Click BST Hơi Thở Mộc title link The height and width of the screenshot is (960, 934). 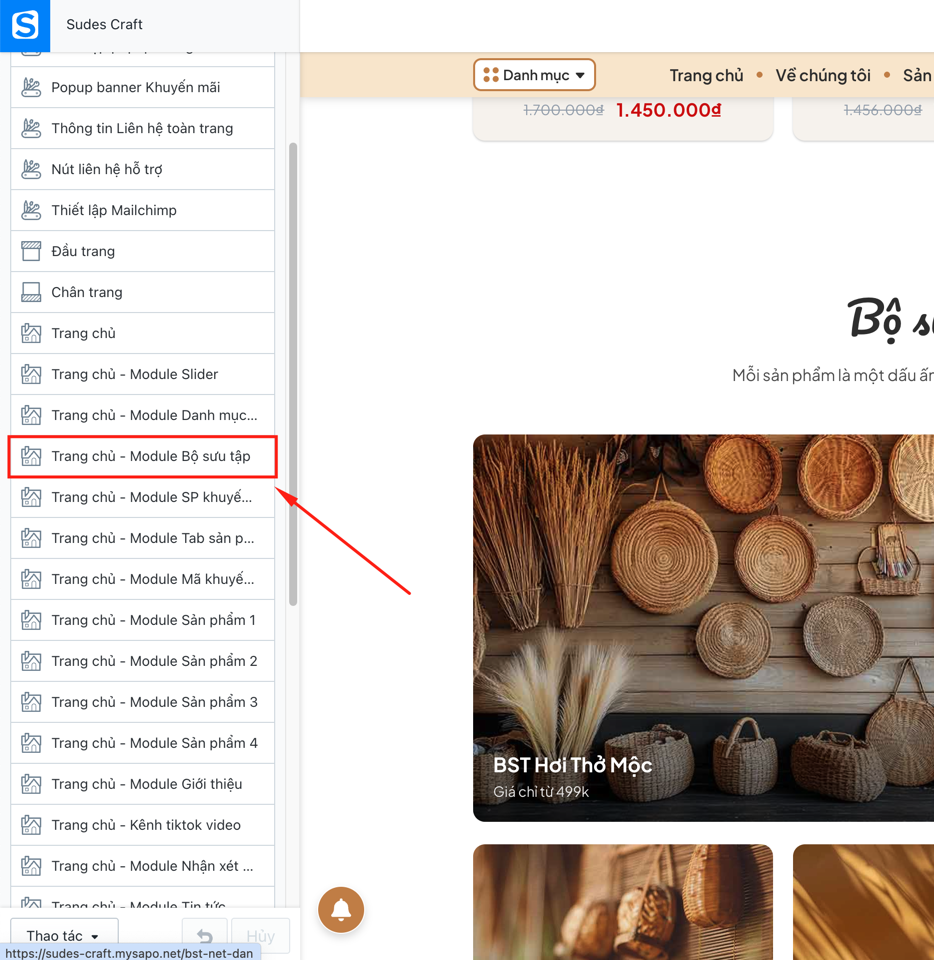pyautogui.click(x=572, y=765)
